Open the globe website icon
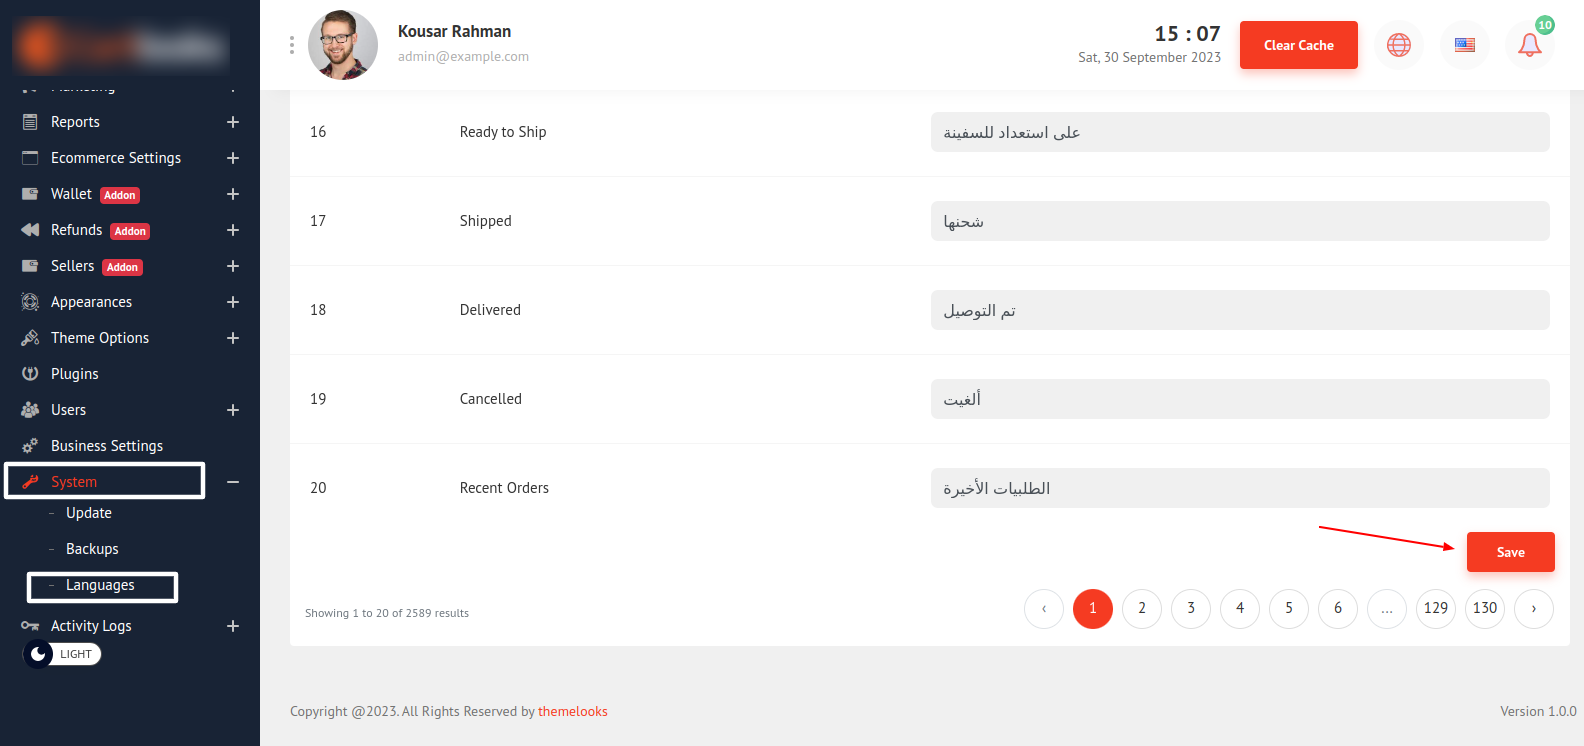This screenshot has height=746, width=1584. tap(1398, 45)
